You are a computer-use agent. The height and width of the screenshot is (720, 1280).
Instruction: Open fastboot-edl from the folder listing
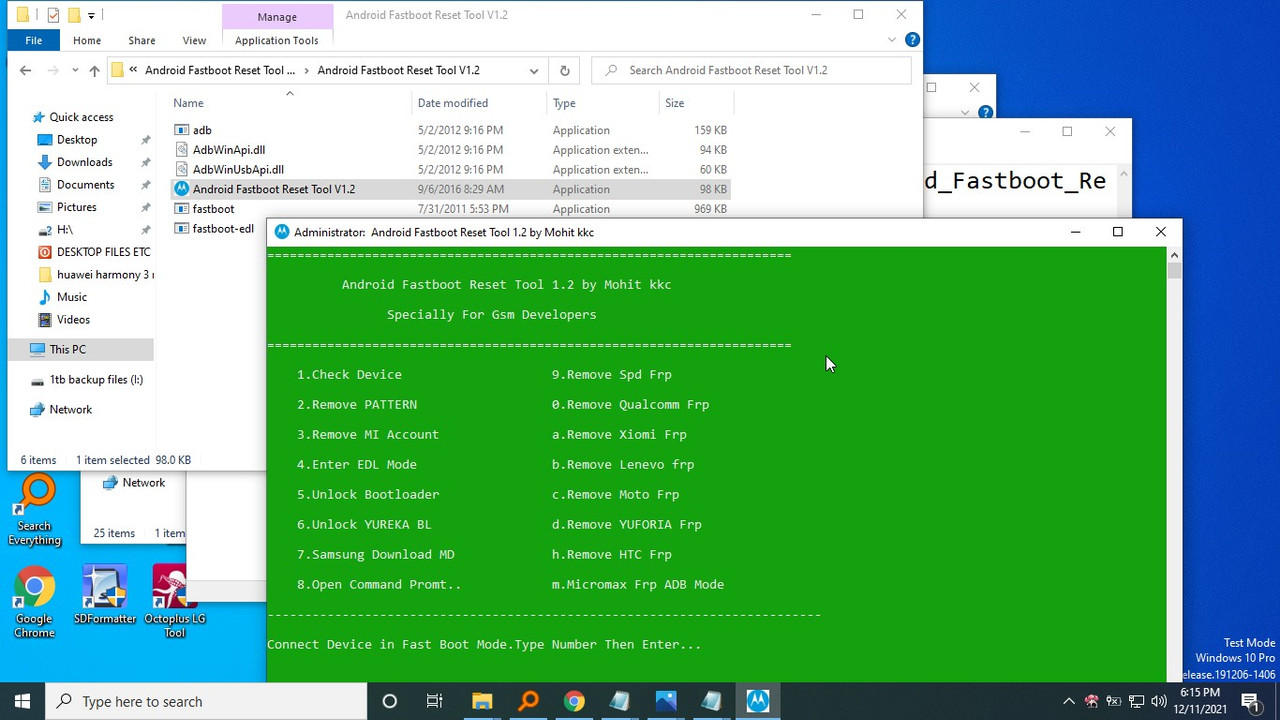(x=222, y=228)
